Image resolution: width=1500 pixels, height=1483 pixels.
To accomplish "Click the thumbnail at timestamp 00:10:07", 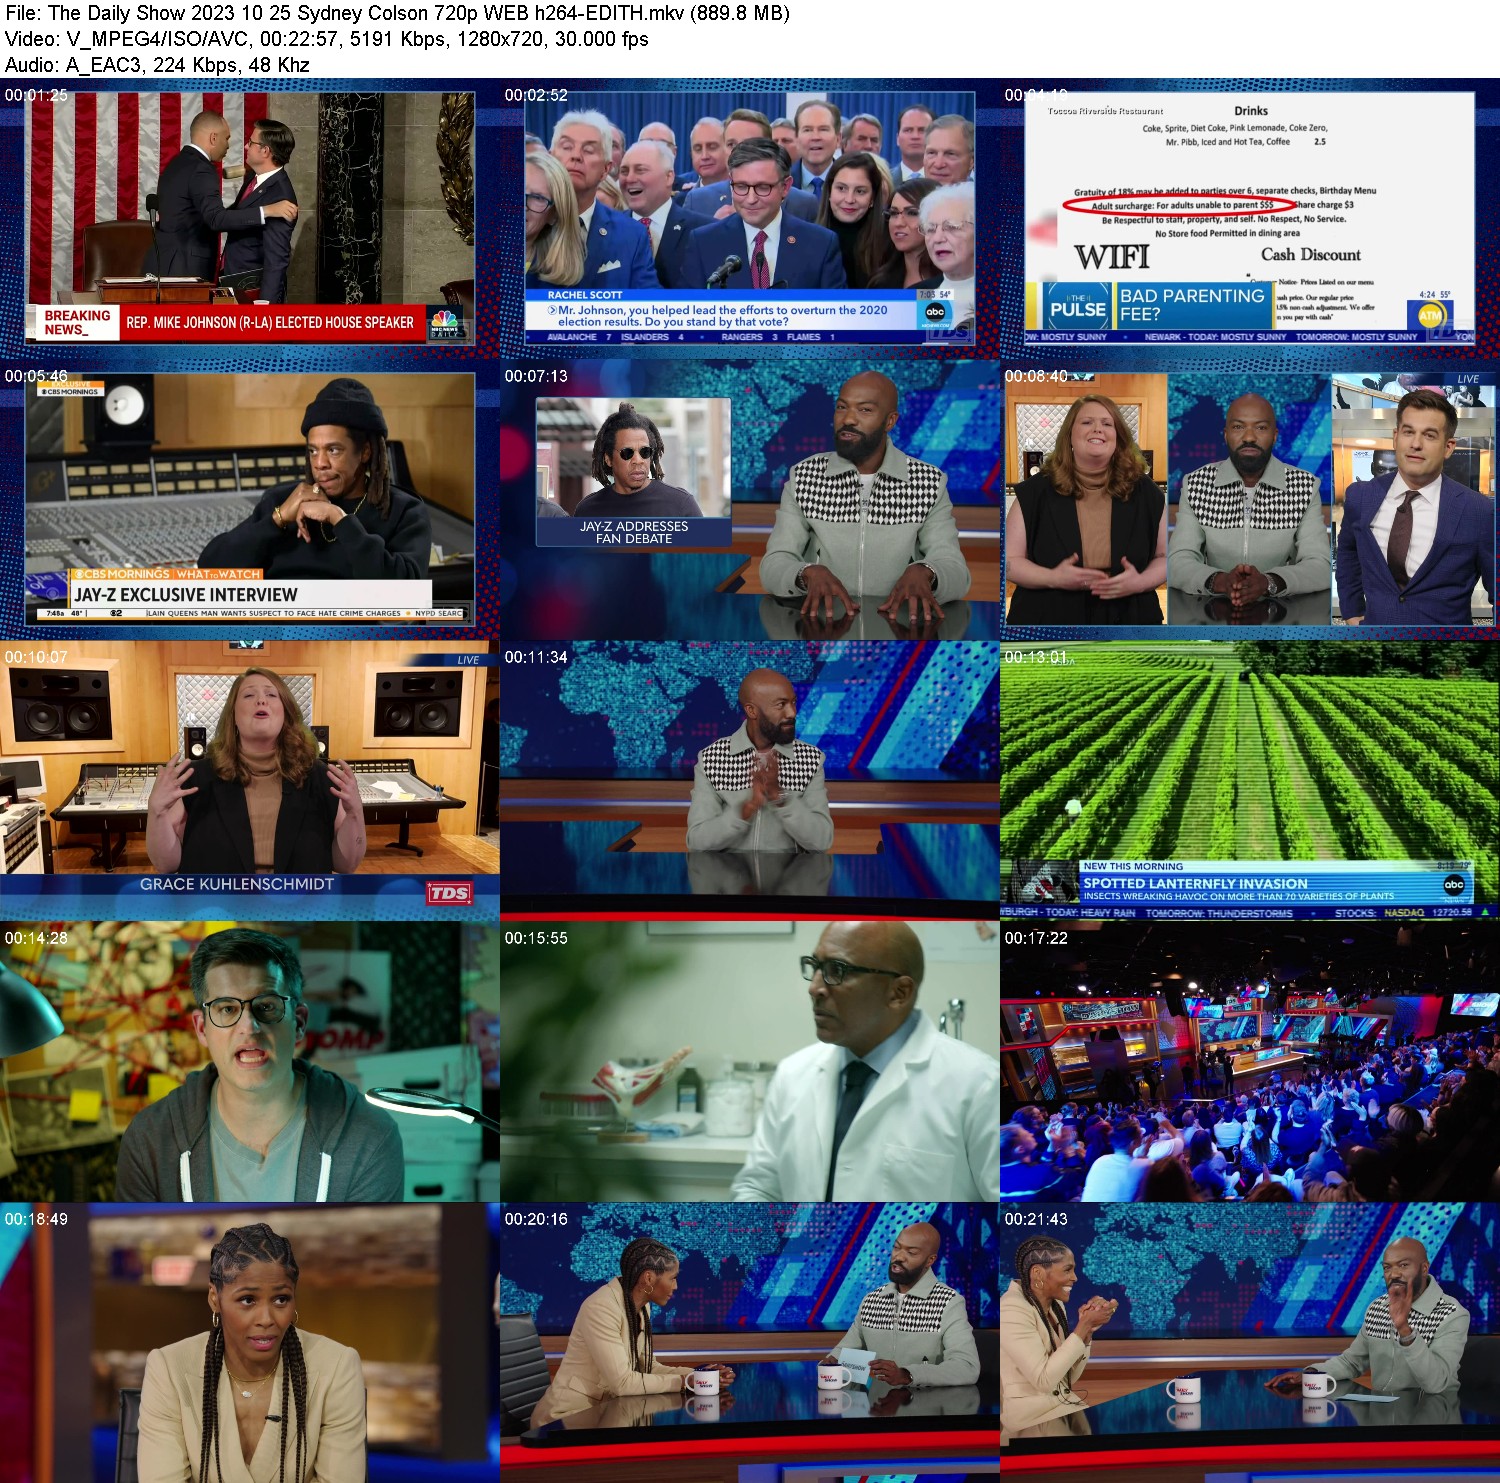I will click(250, 781).
